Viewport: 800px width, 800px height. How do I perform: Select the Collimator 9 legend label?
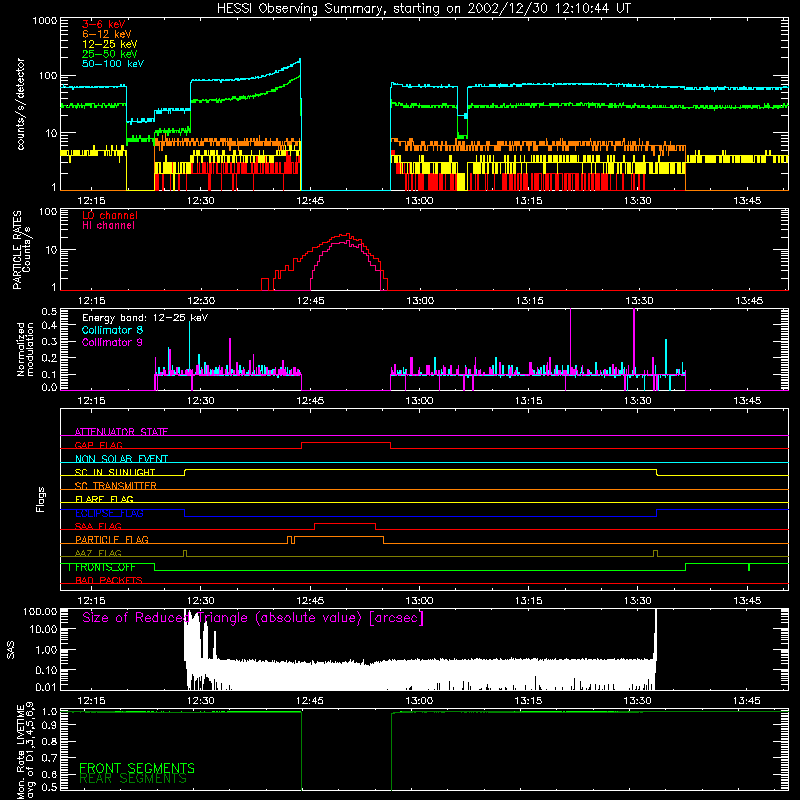(x=112, y=342)
